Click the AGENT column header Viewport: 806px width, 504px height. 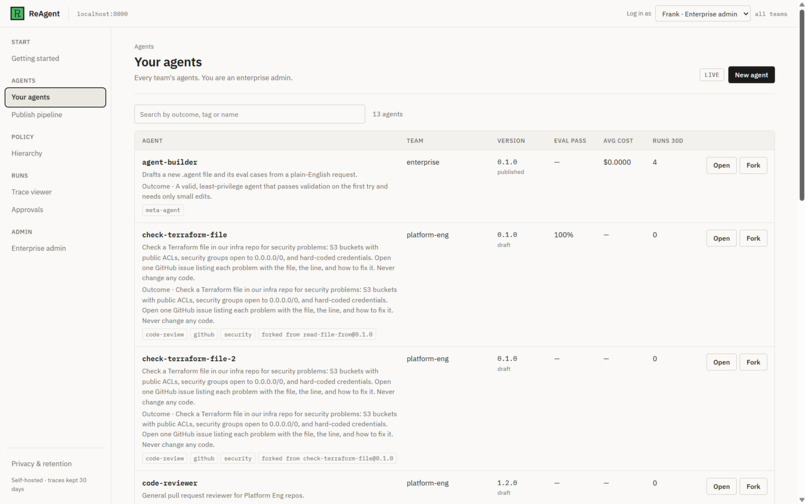coord(152,140)
